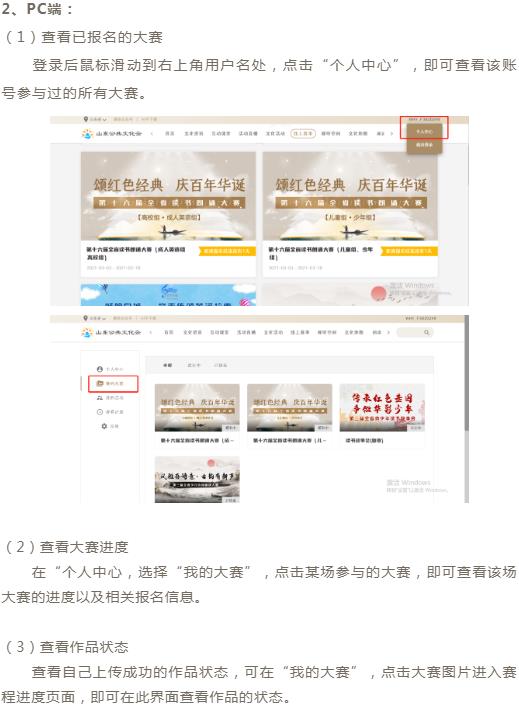Viewport: 519px width, 713px height.
Task: Click the clock history icon in sidebar
Action: tap(100, 412)
